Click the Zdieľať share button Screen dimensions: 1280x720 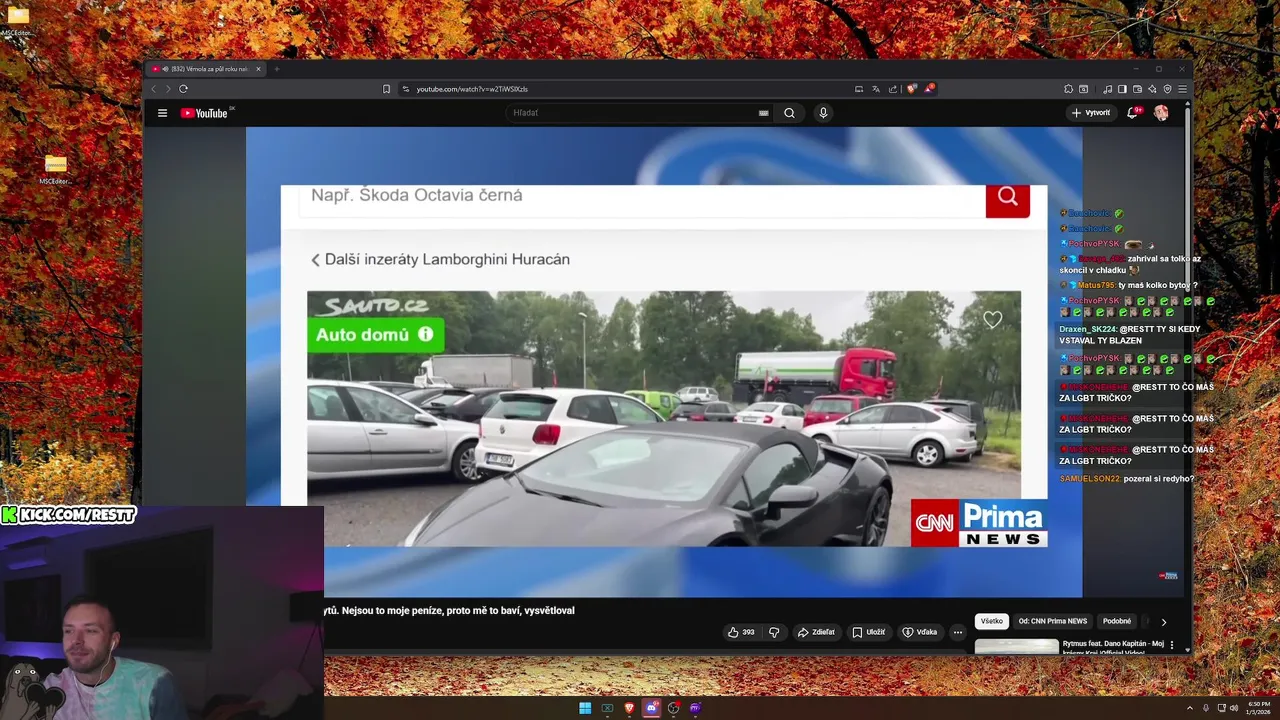pos(816,632)
